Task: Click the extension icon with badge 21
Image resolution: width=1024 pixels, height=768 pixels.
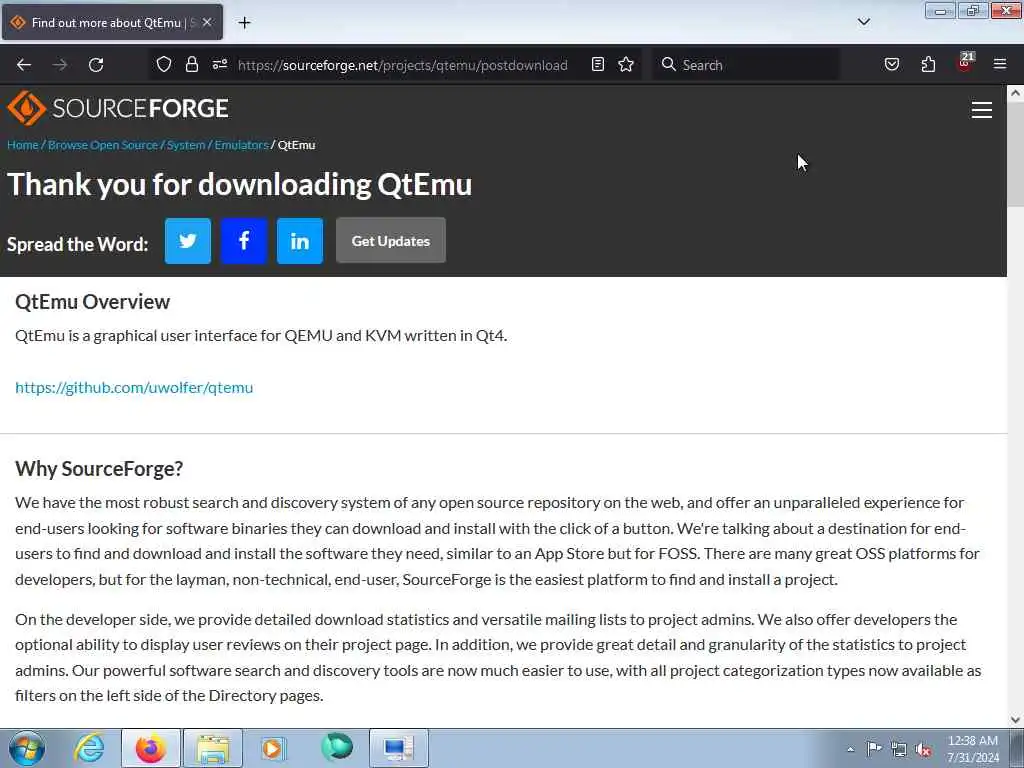Action: (965, 63)
